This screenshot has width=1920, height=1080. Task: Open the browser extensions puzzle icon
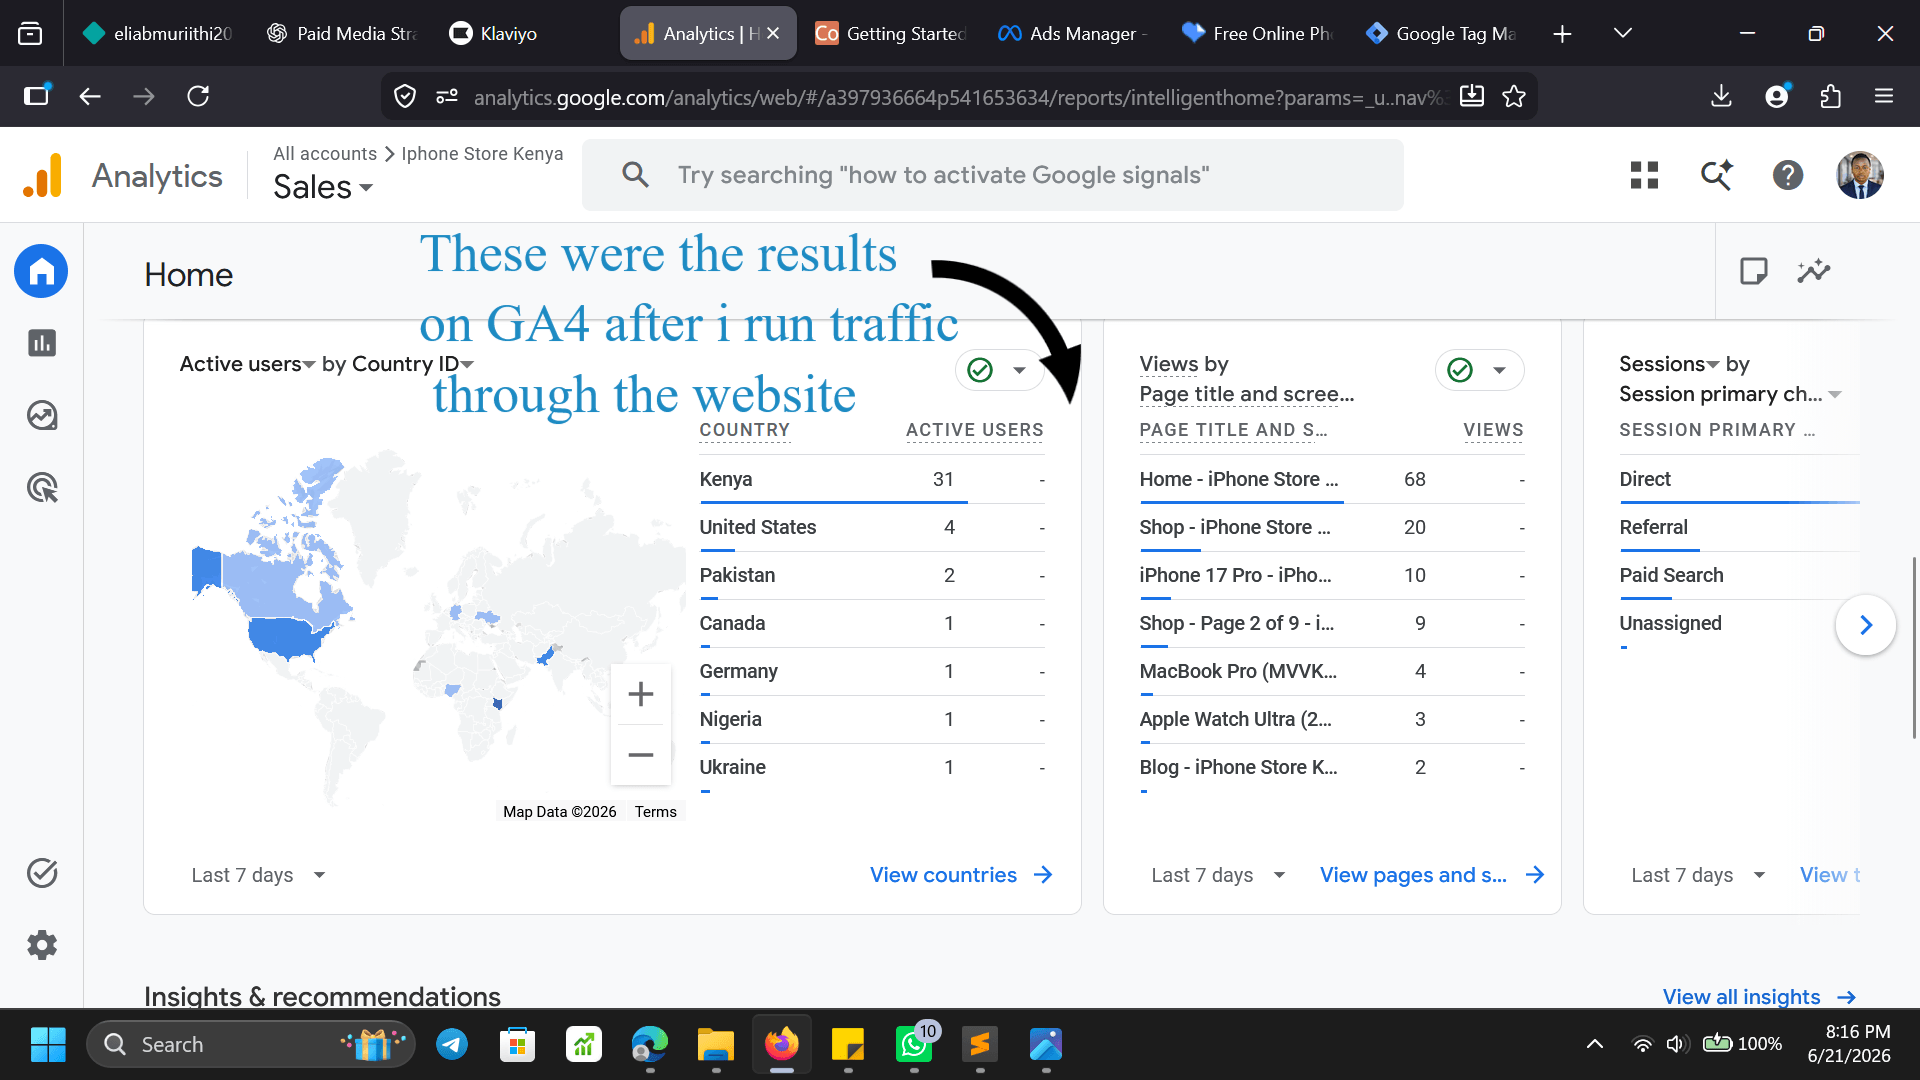click(1830, 96)
